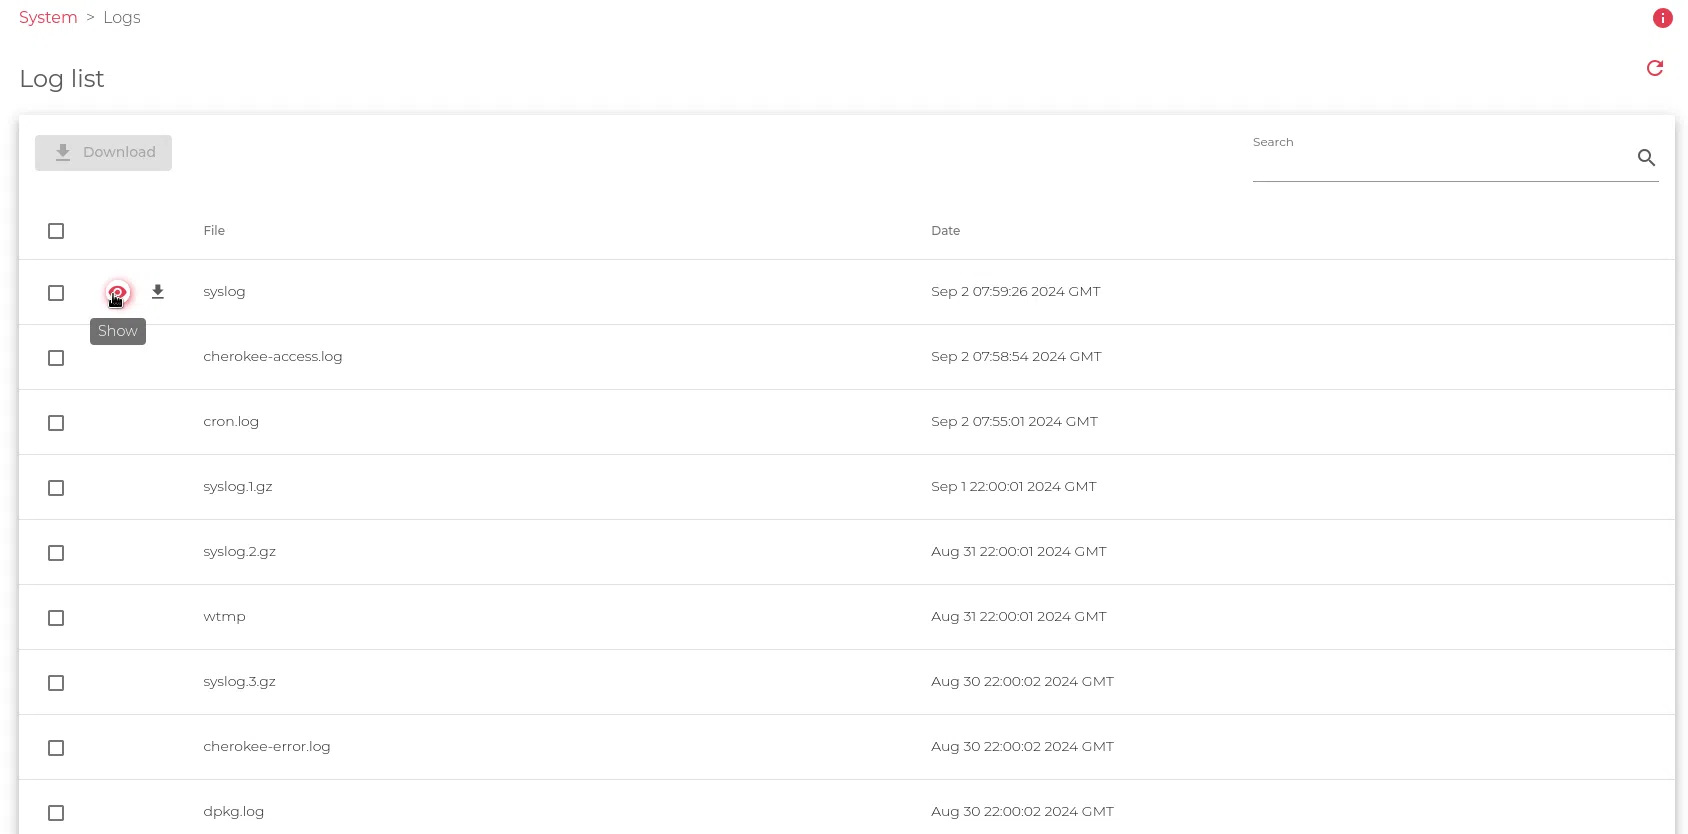Download the syslog file via row icon
Image resolution: width=1688 pixels, height=834 pixels.
158,292
